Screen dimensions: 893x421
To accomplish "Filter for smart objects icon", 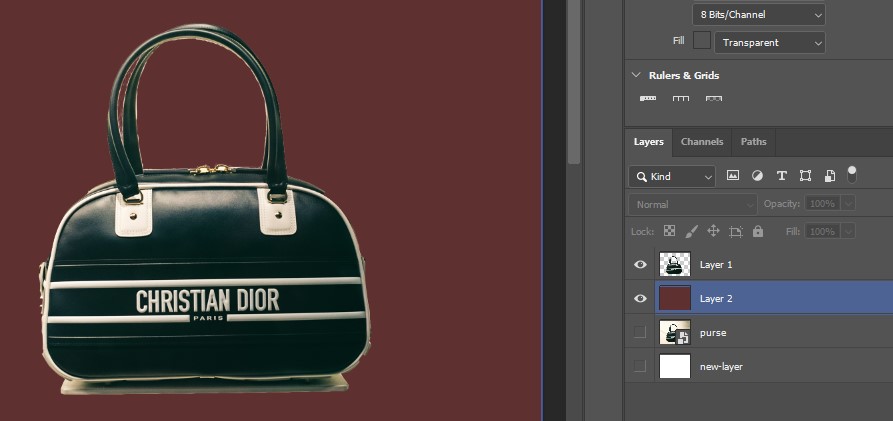I will (829, 176).
